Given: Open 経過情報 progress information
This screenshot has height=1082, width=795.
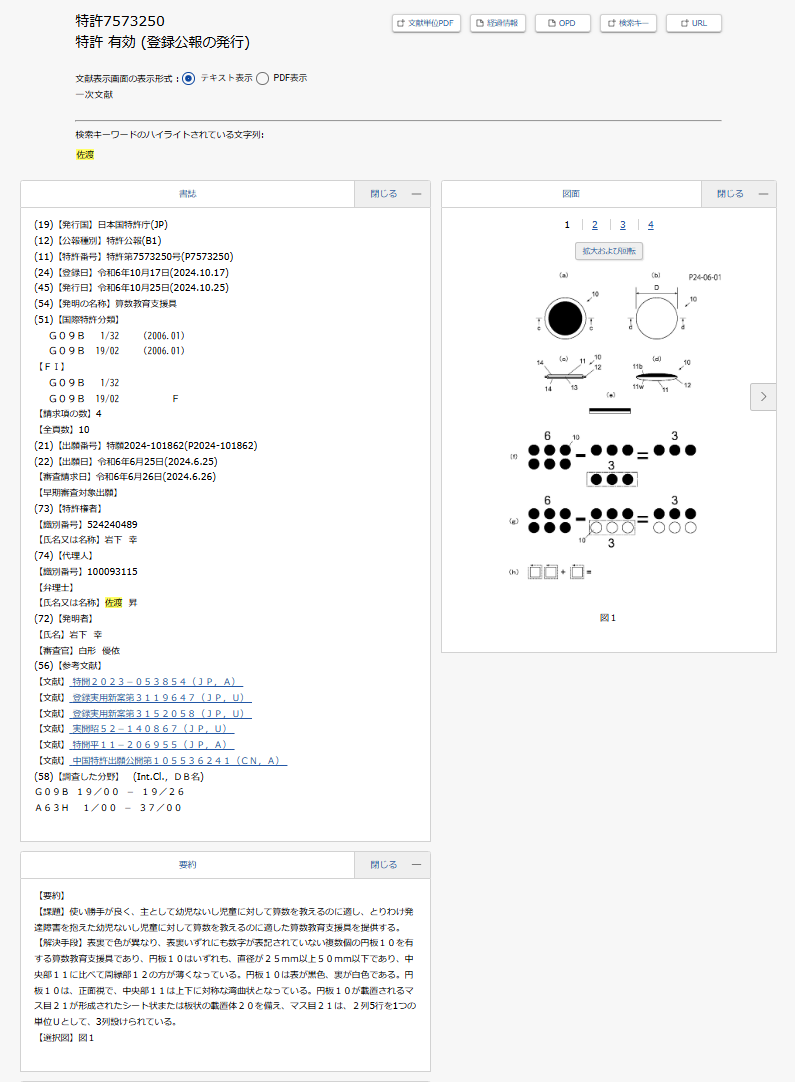Looking at the screenshot, I should point(498,23).
